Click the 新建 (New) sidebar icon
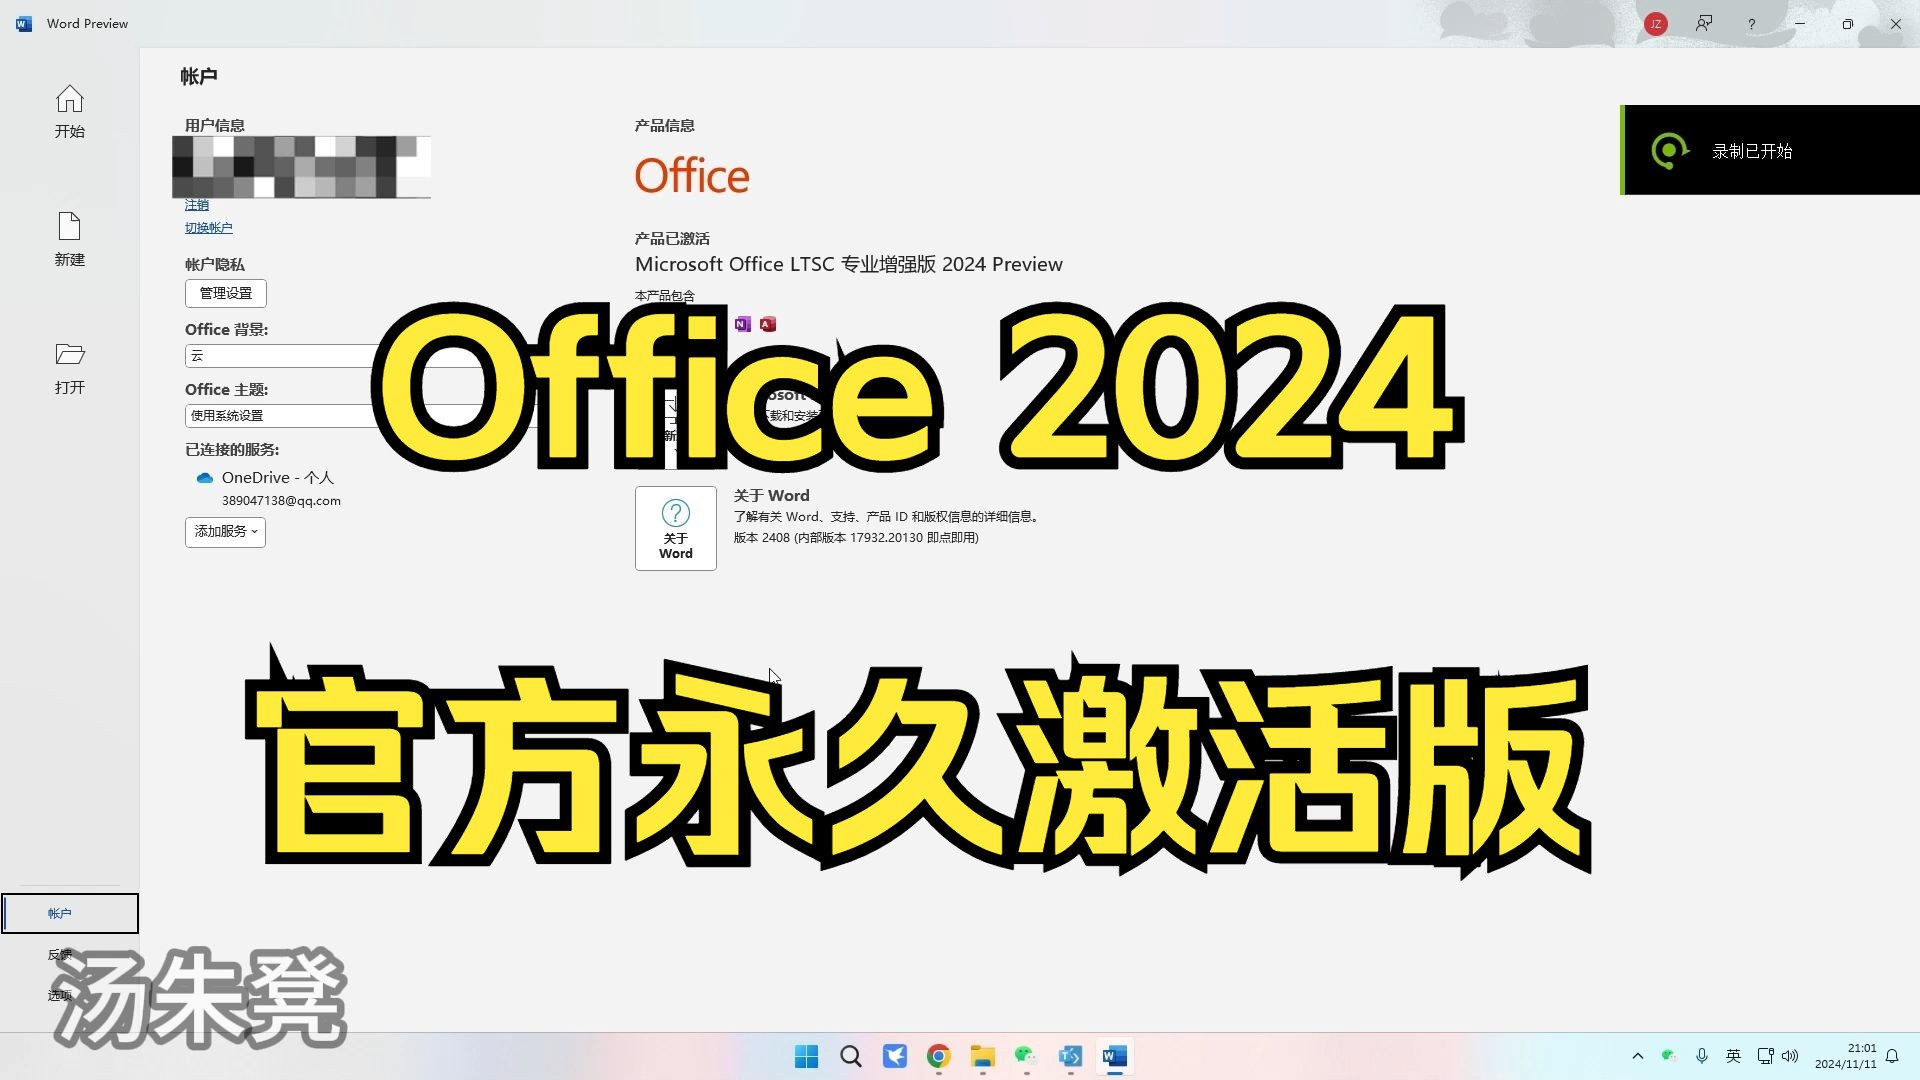The width and height of the screenshot is (1920, 1080). 69,237
